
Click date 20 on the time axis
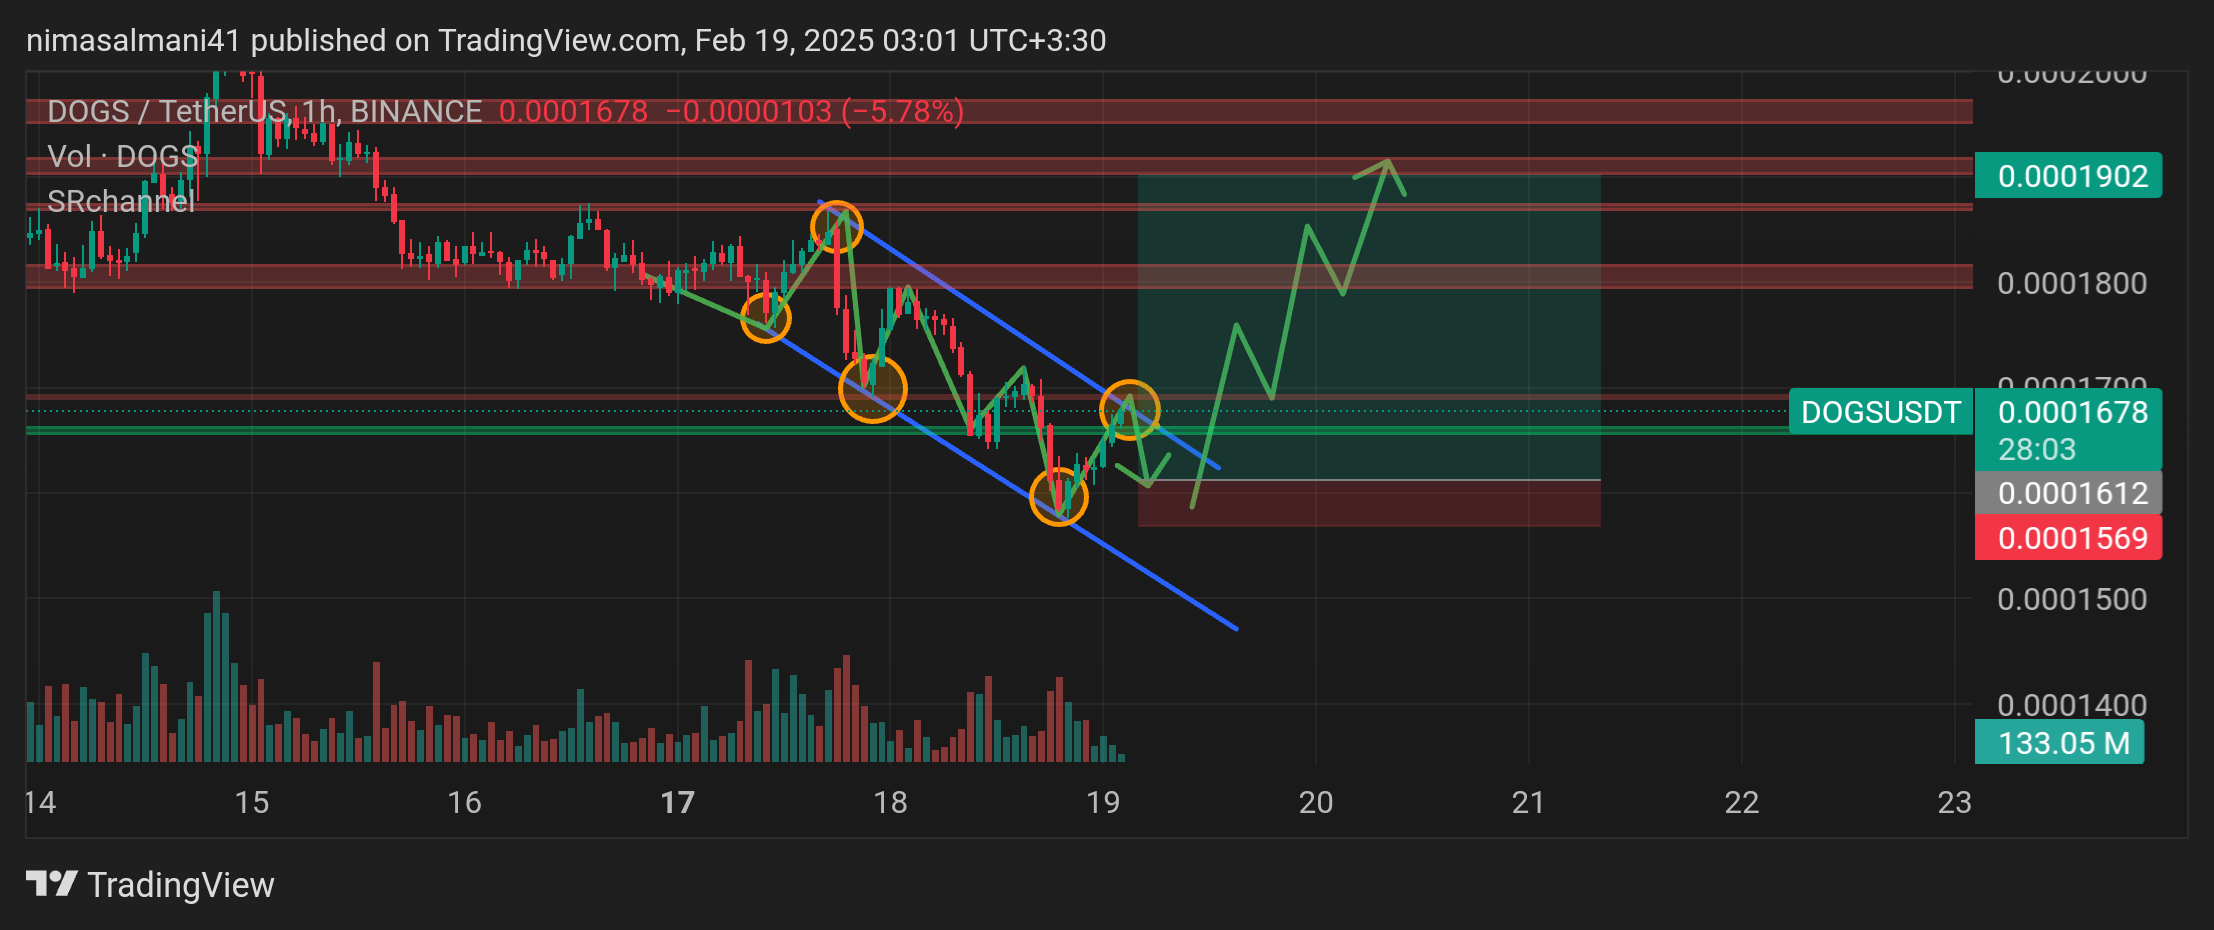1316,802
